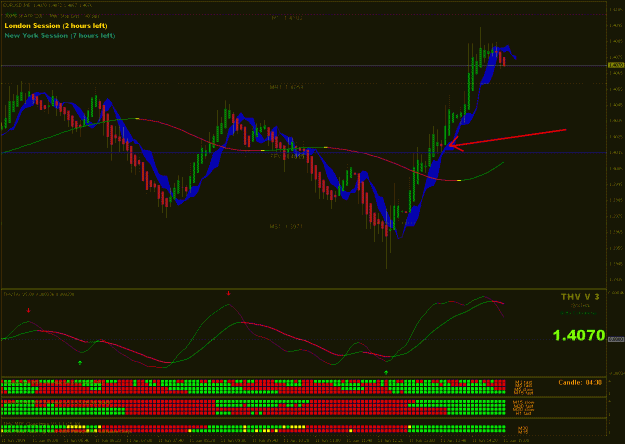The image size is (625, 444).
Task: Click the highlighted current price tag on price scale
Action: pyautogui.click(x=616, y=65)
